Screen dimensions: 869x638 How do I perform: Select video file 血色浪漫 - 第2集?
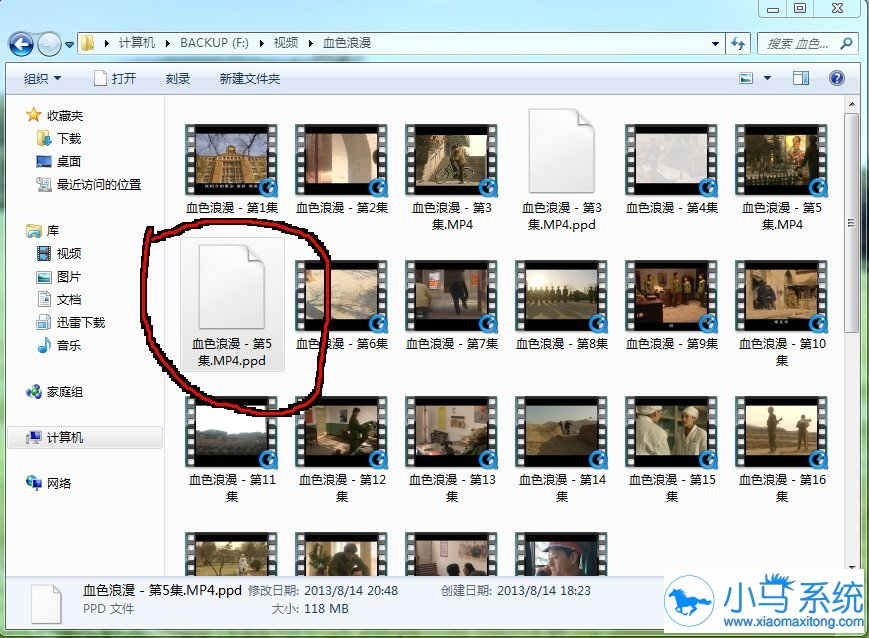[341, 169]
